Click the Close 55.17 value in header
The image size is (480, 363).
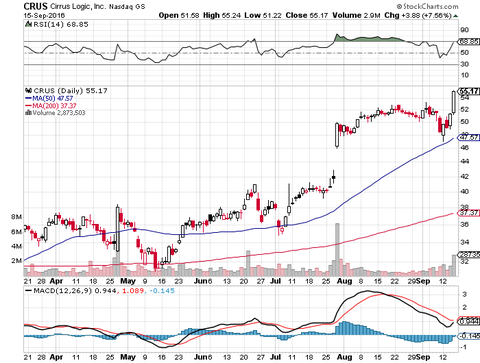pos(307,15)
